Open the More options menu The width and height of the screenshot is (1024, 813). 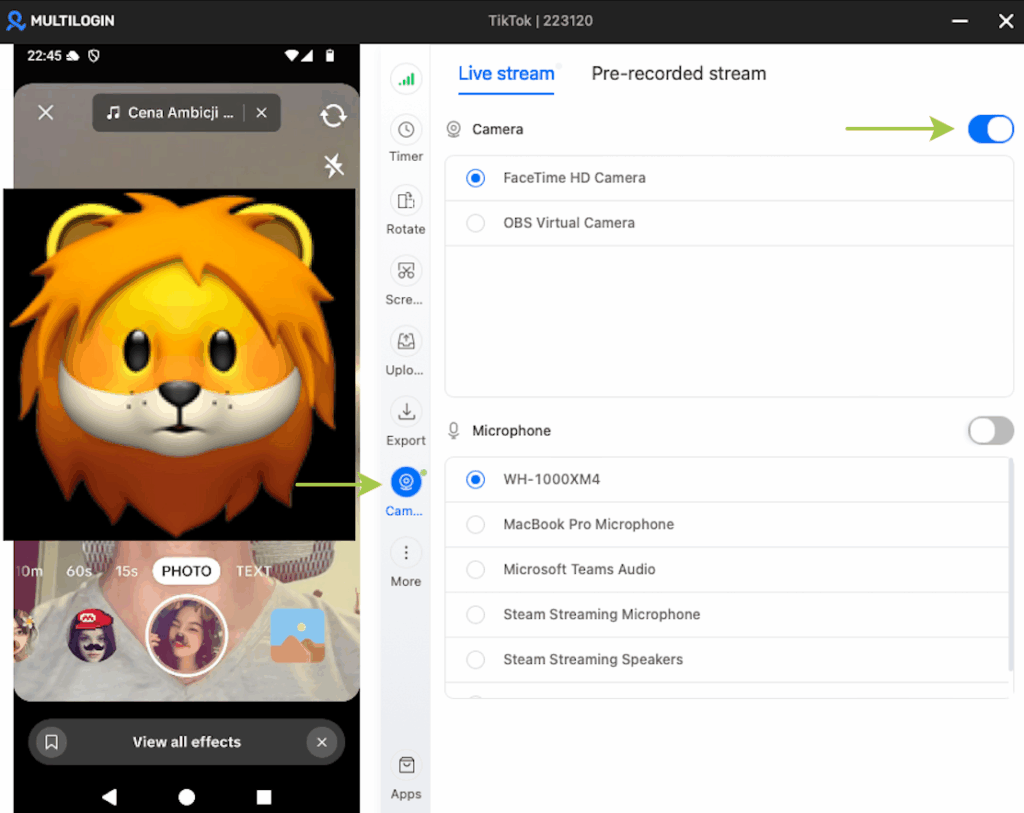406,562
